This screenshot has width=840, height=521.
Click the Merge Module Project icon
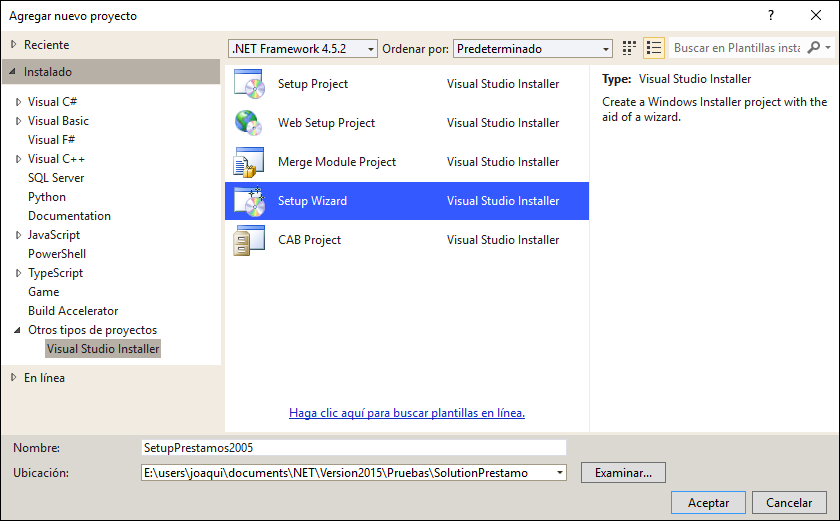(x=249, y=162)
